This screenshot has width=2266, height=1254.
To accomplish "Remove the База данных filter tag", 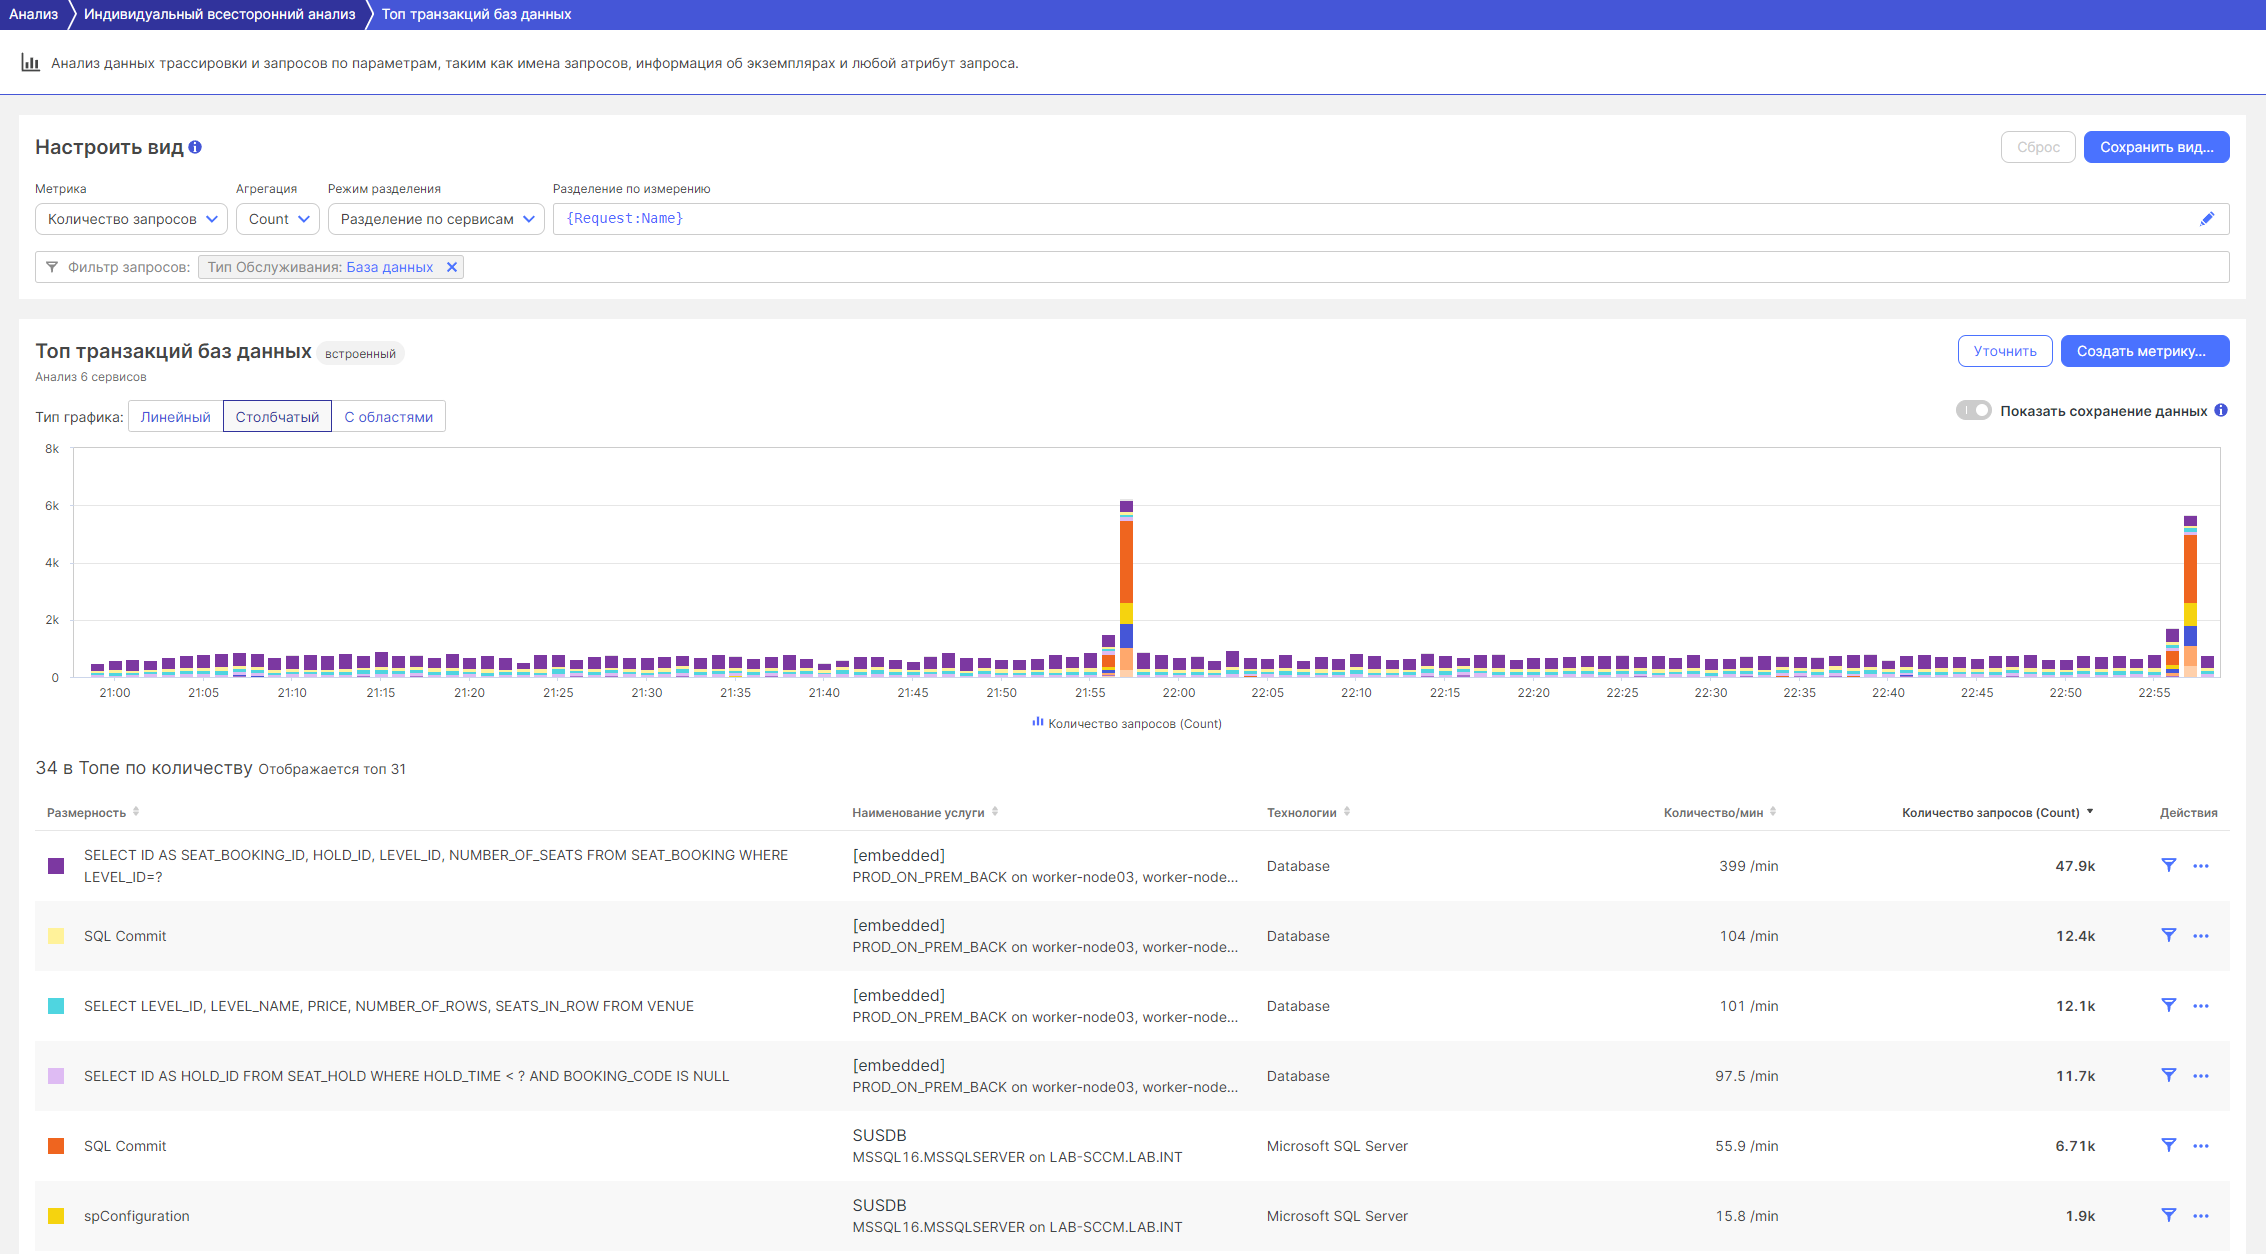I will [x=452, y=267].
